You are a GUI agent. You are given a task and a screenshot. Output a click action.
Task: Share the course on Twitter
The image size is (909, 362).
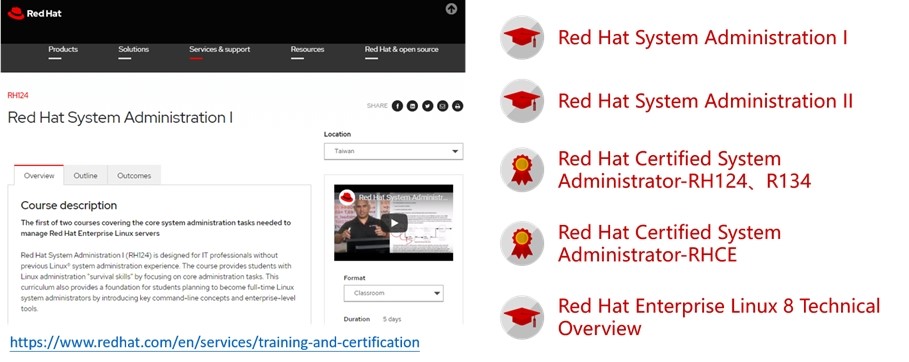tap(427, 106)
